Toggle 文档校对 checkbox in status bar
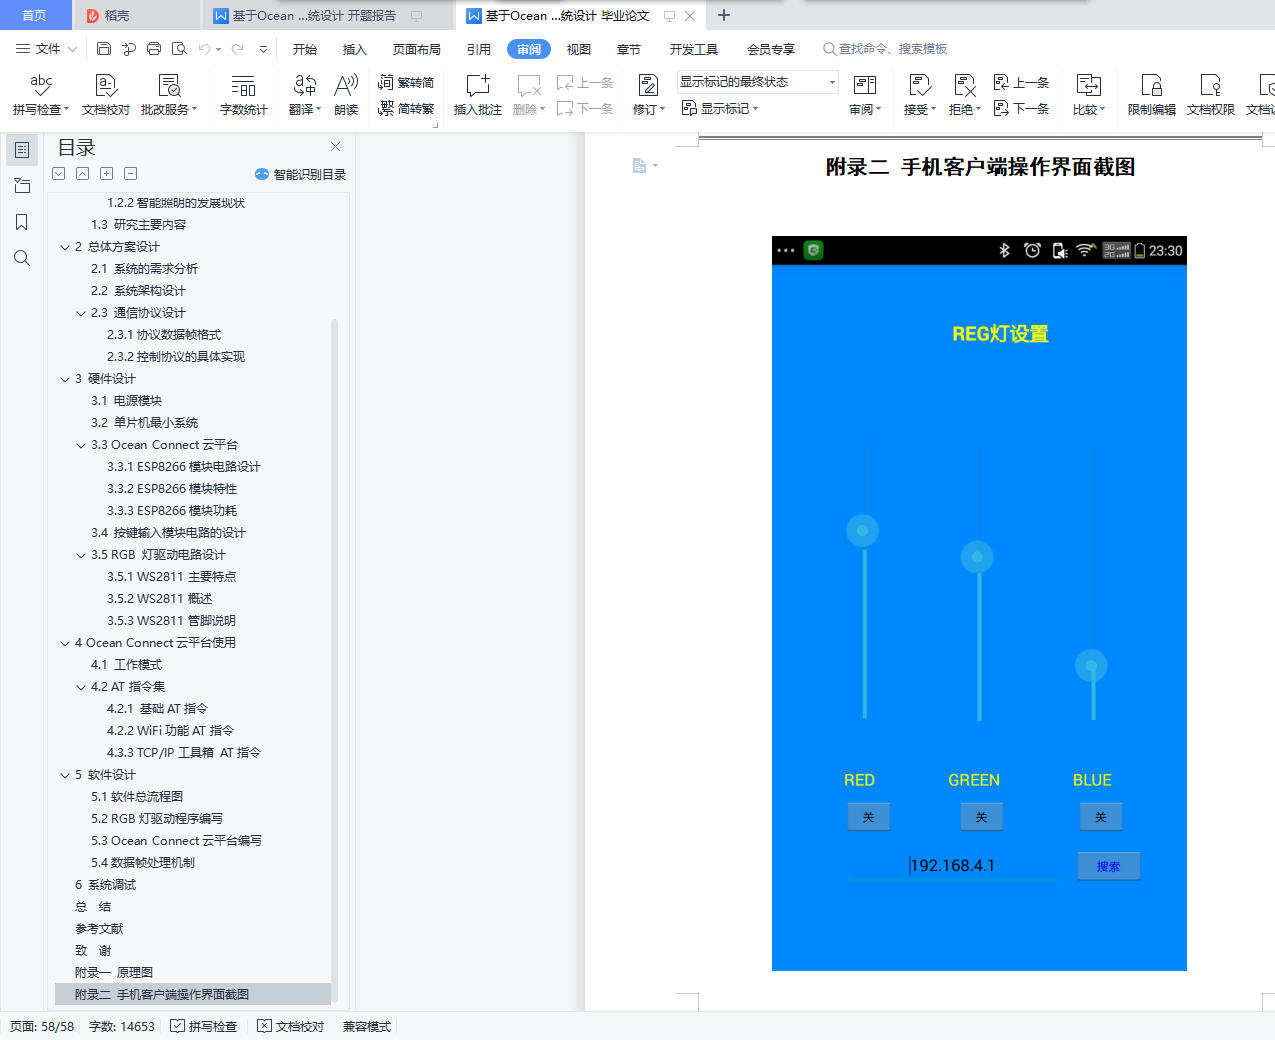The image size is (1275, 1040). click(x=291, y=1026)
